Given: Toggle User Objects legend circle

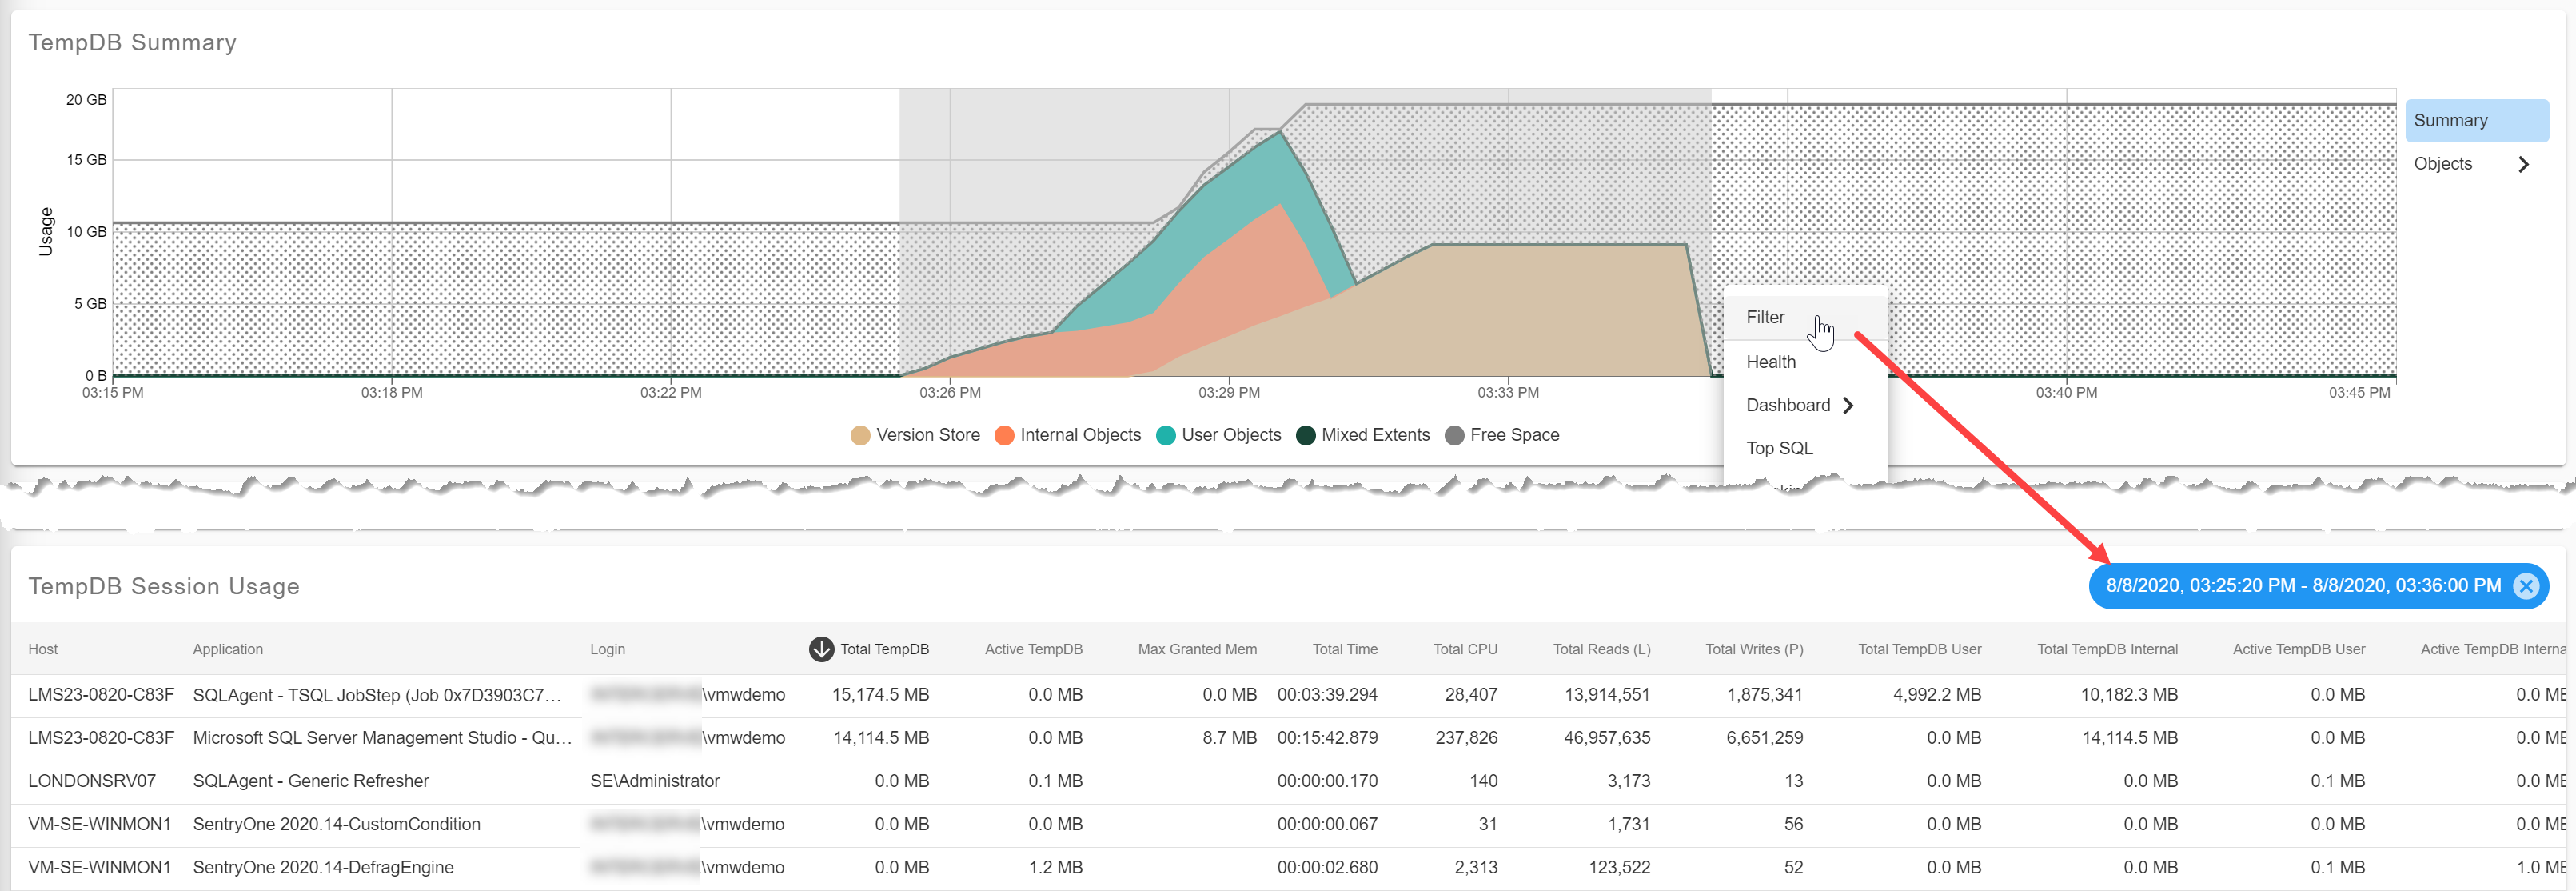Looking at the screenshot, I should pos(1165,435).
